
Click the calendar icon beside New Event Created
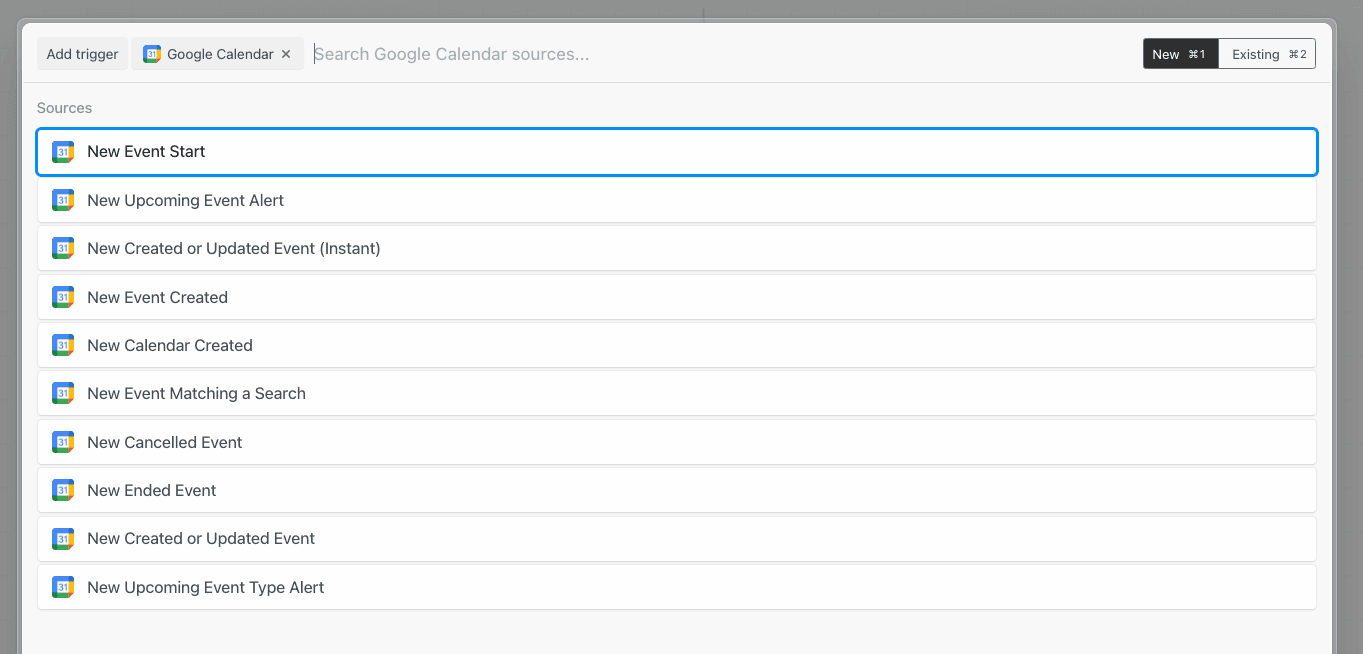click(x=63, y=297)
